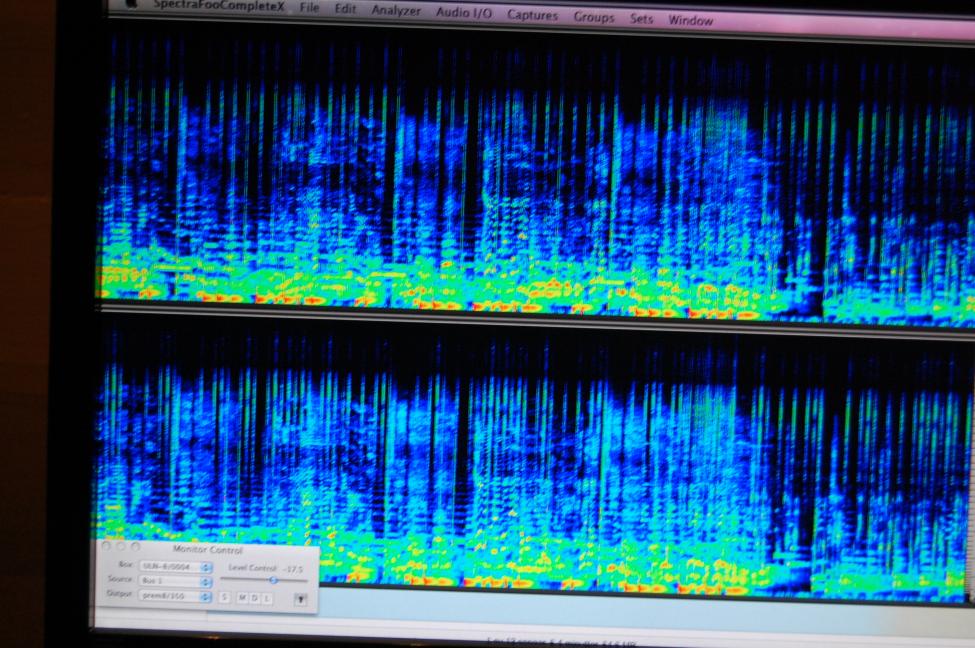Click the small dark icon in Monitor Control

tap(299, 598)
